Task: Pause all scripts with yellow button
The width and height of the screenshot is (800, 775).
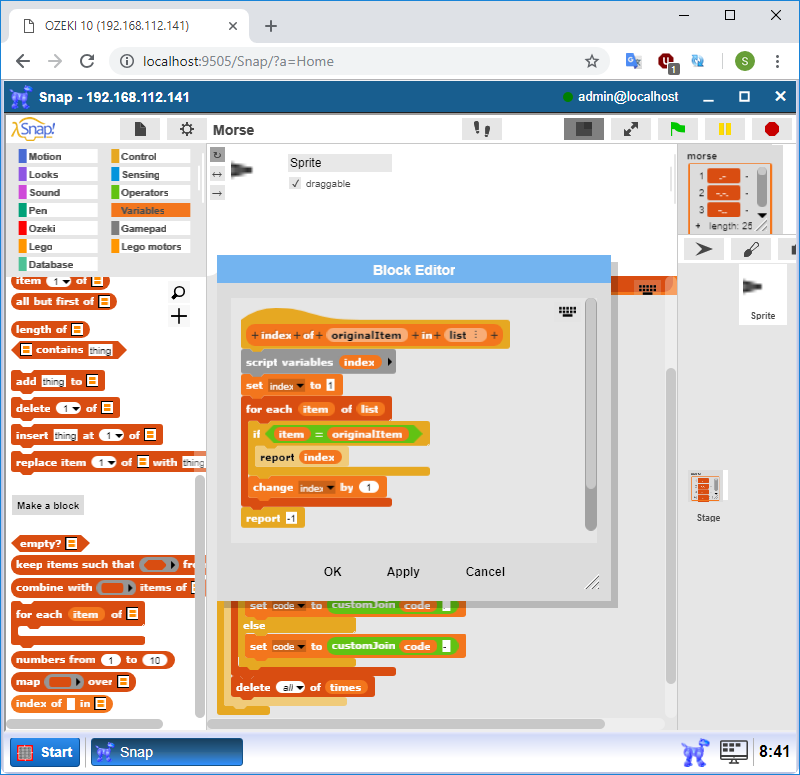Action: pos(724,129)
